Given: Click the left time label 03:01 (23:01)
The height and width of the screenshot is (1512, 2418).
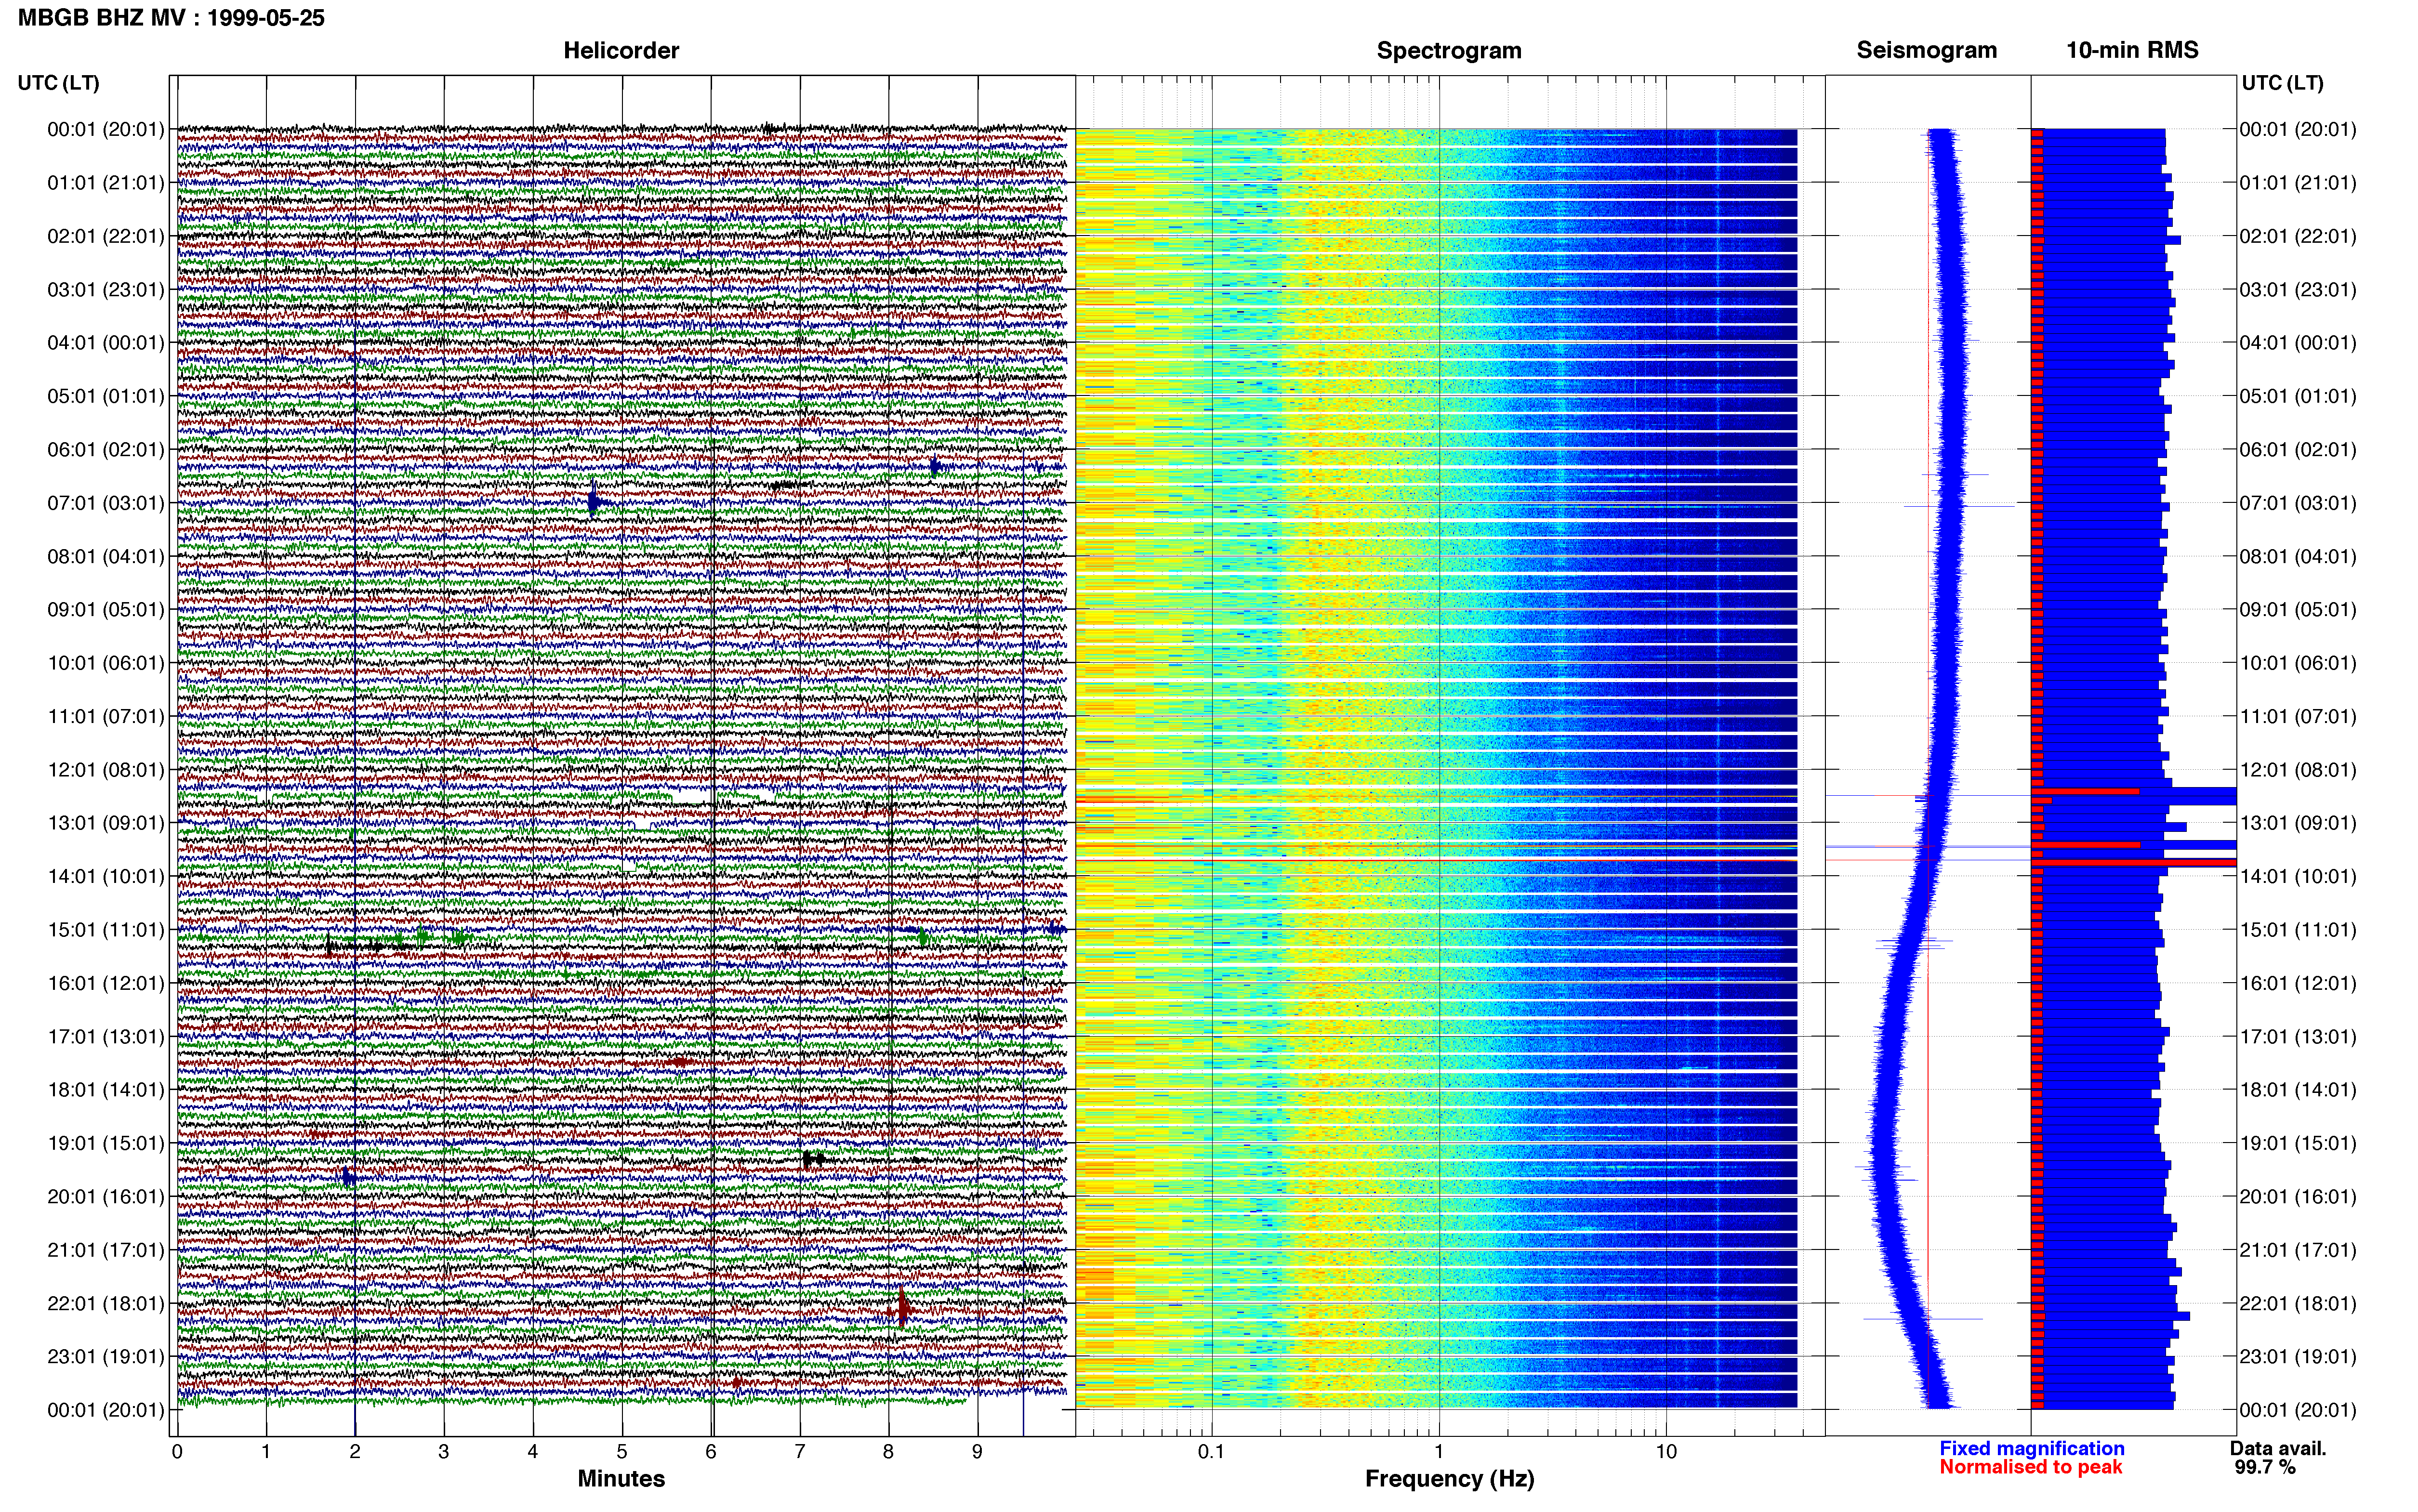Looking at the screenshot, I should click(105, 289).
